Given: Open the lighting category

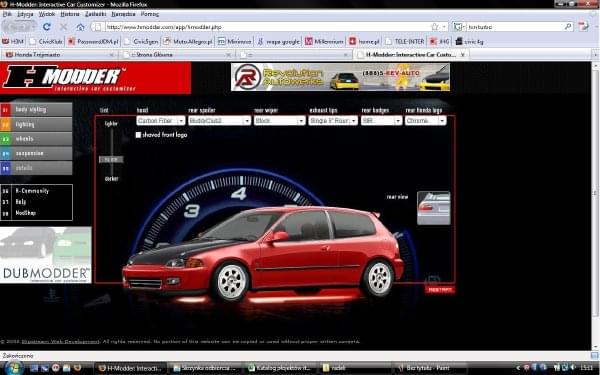Looking at the screenshot, I should pos(36,124).
